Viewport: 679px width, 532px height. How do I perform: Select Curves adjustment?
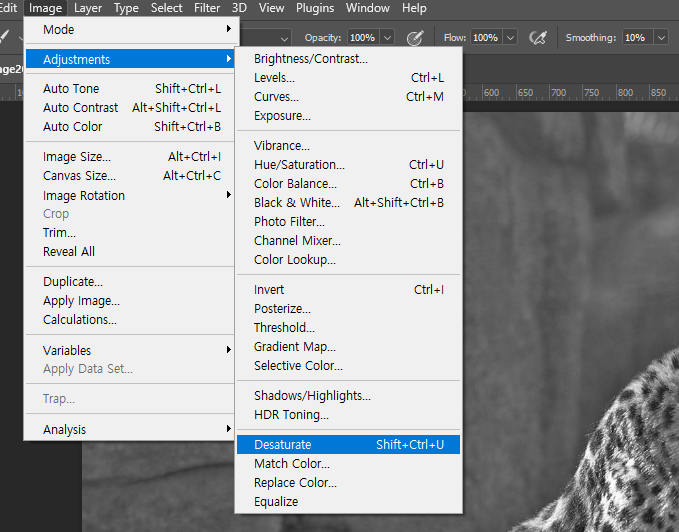pos(348,97)
